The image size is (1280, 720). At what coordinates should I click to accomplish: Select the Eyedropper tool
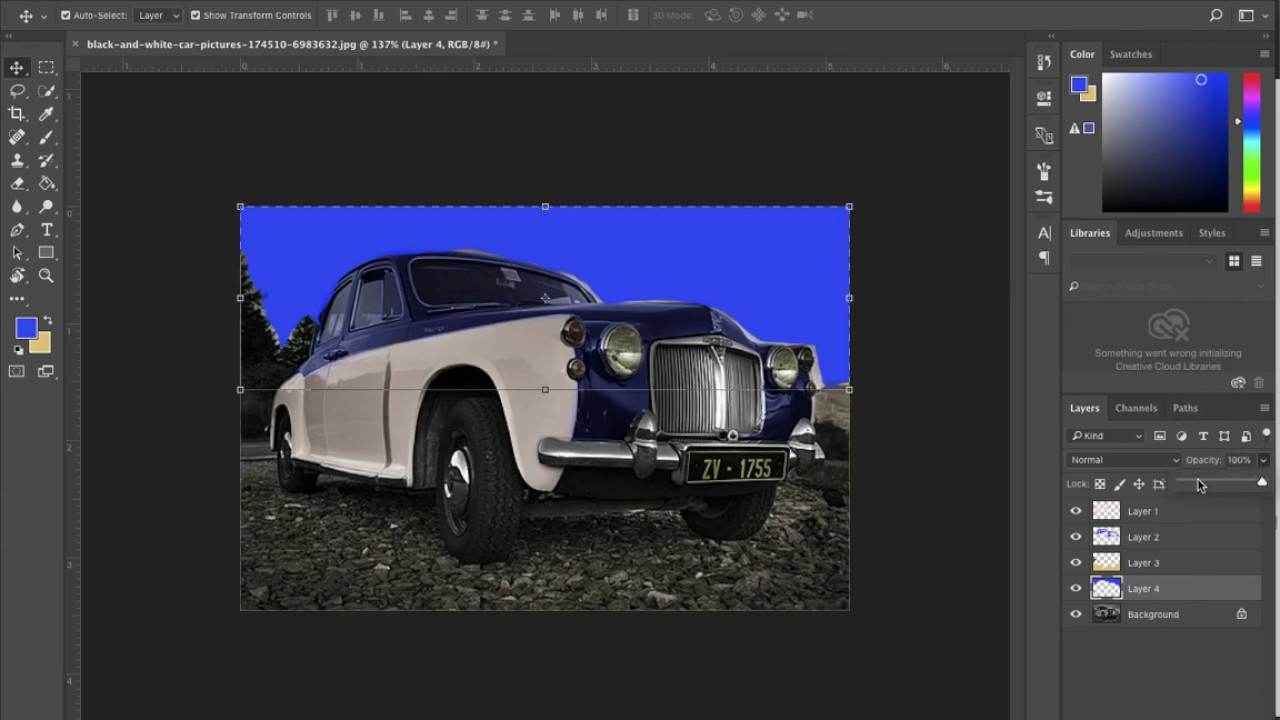[46, 114]
